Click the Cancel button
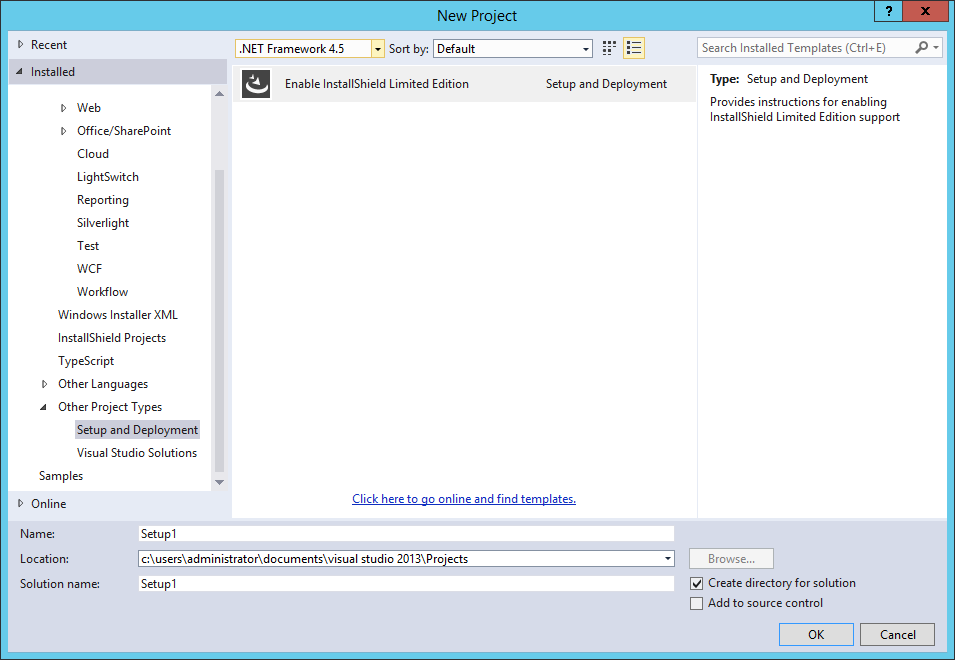955x660 pixels. click(897, 634)
